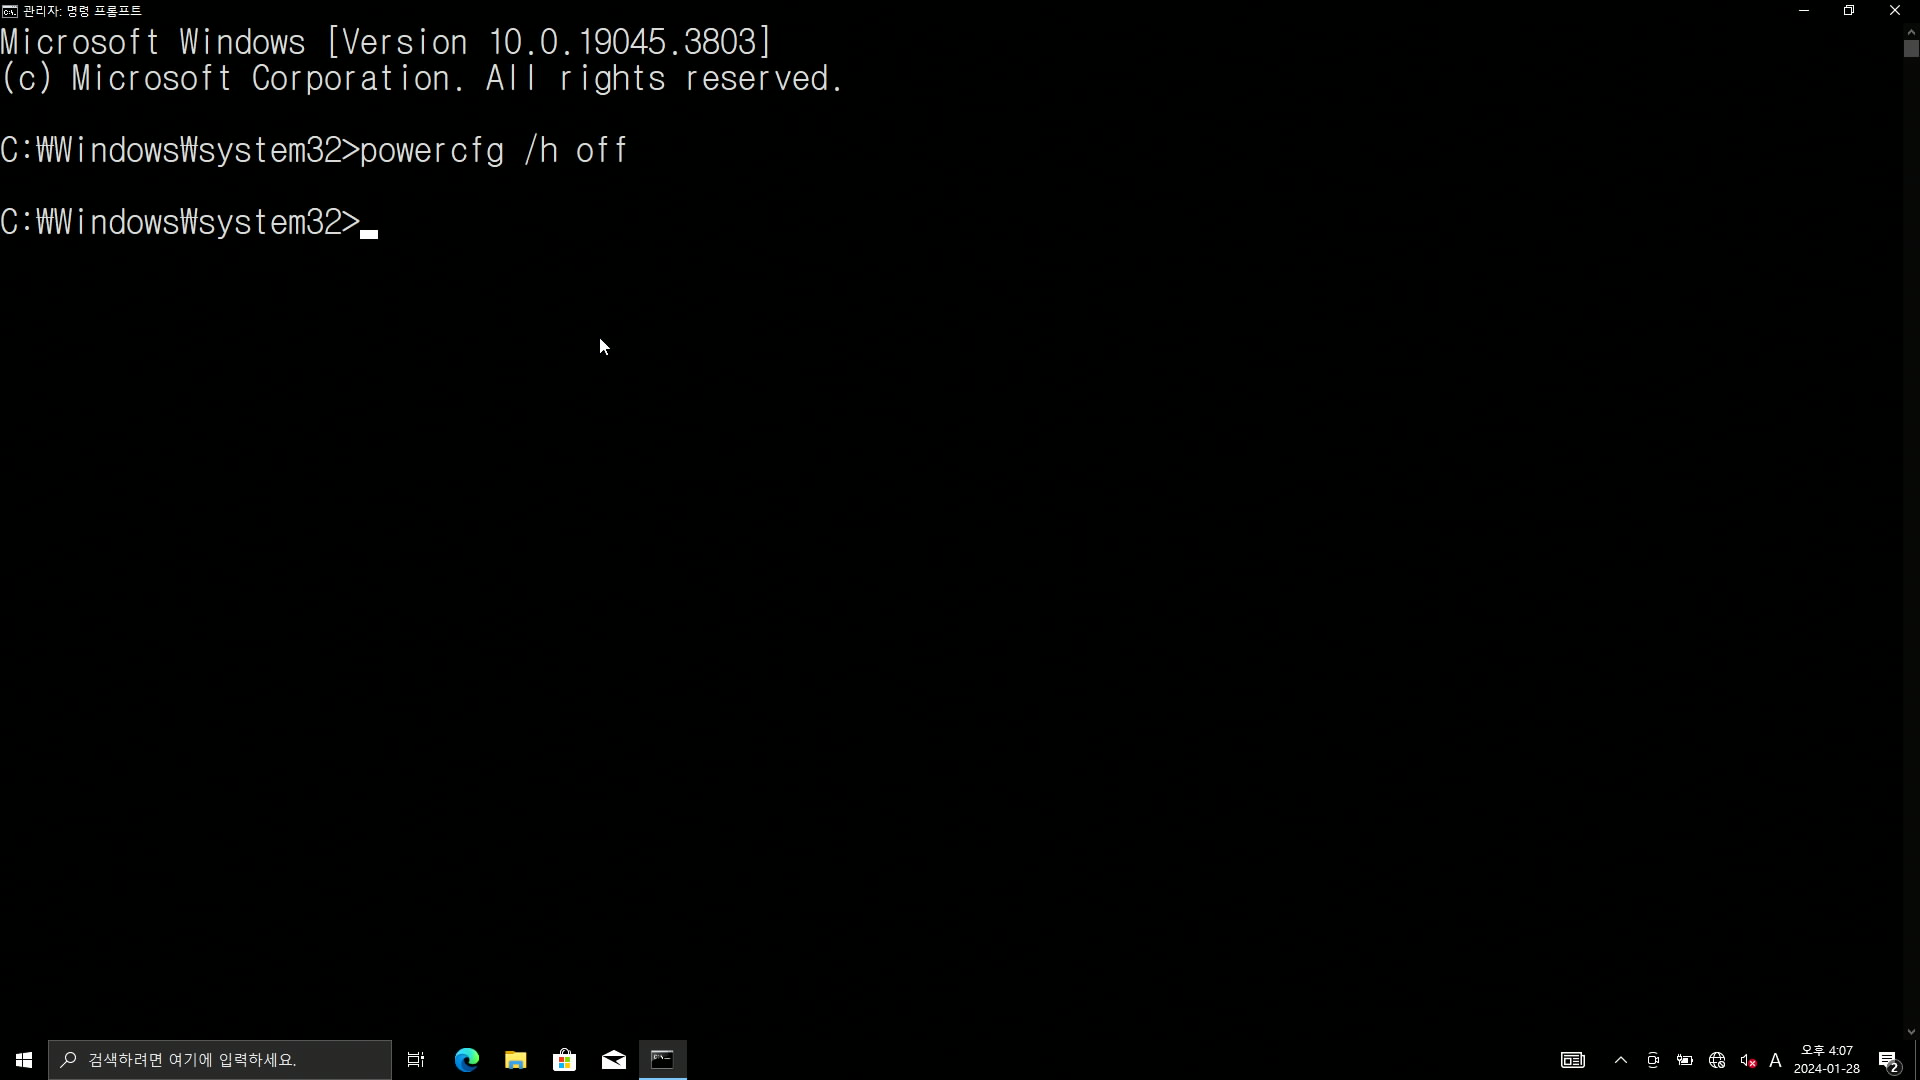
Task: Expand the hidden system tray icons chevron
Action: (x=1621, y=1060)
